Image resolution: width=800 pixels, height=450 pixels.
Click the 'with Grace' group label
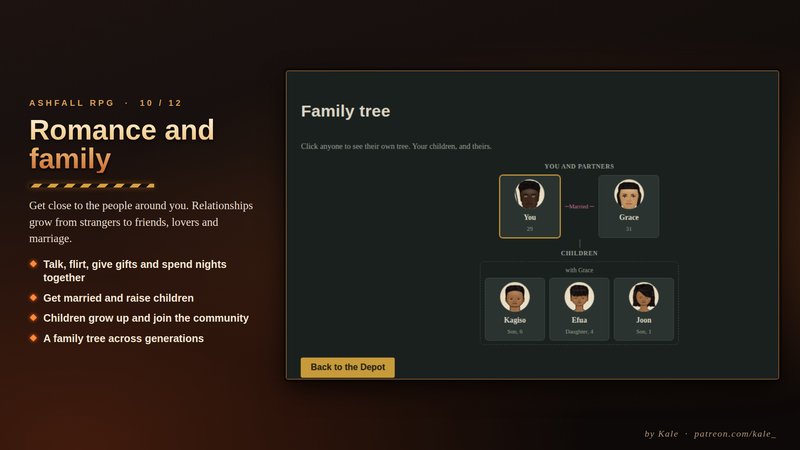pos(579,270)
